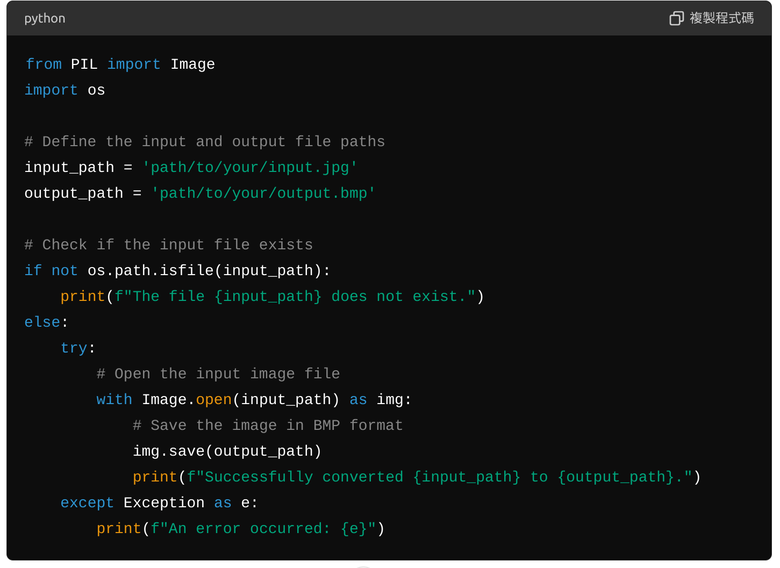Click the 'Save the image in BMP format' comment
Image resolution: width=780 pixels, height=568 pixels.
(268, 425)
